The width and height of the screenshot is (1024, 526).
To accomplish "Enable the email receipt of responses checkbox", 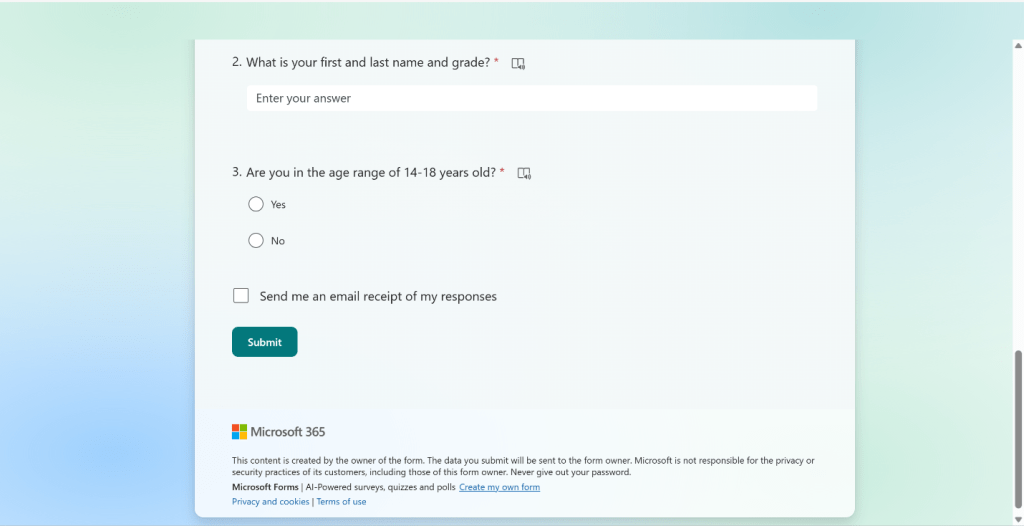I will pos(241,296).
